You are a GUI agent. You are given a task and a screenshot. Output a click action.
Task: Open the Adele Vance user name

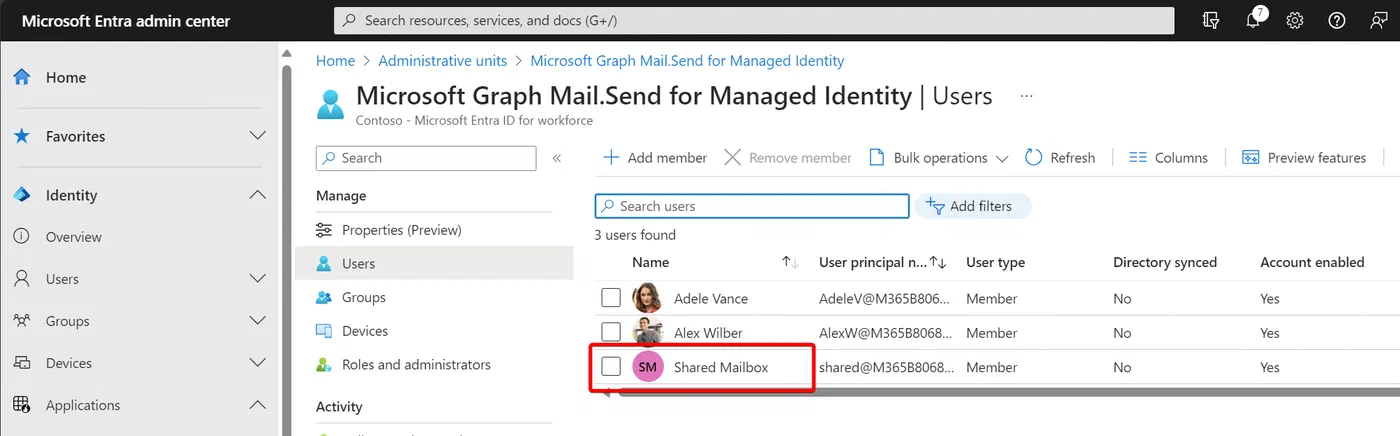(x=711, y=299)
